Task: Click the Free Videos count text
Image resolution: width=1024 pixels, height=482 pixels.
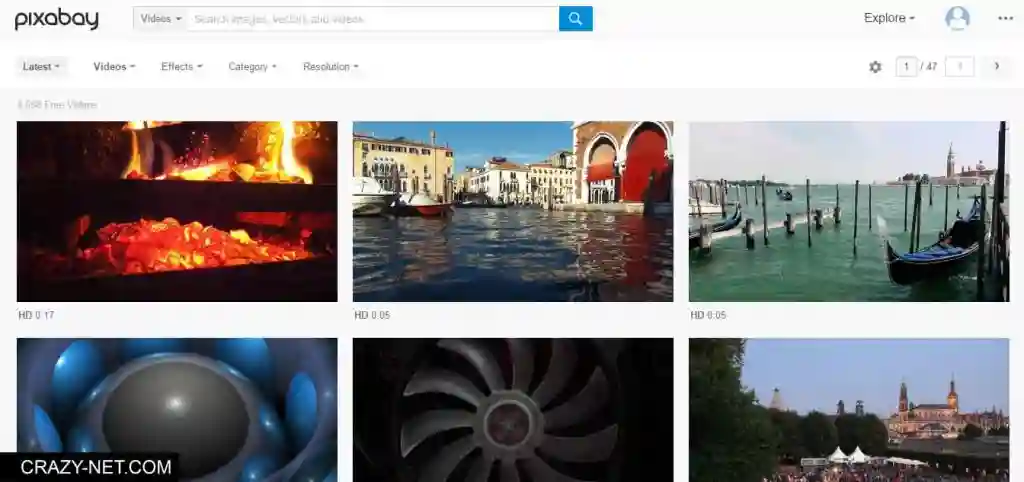Action: [57, 104]
